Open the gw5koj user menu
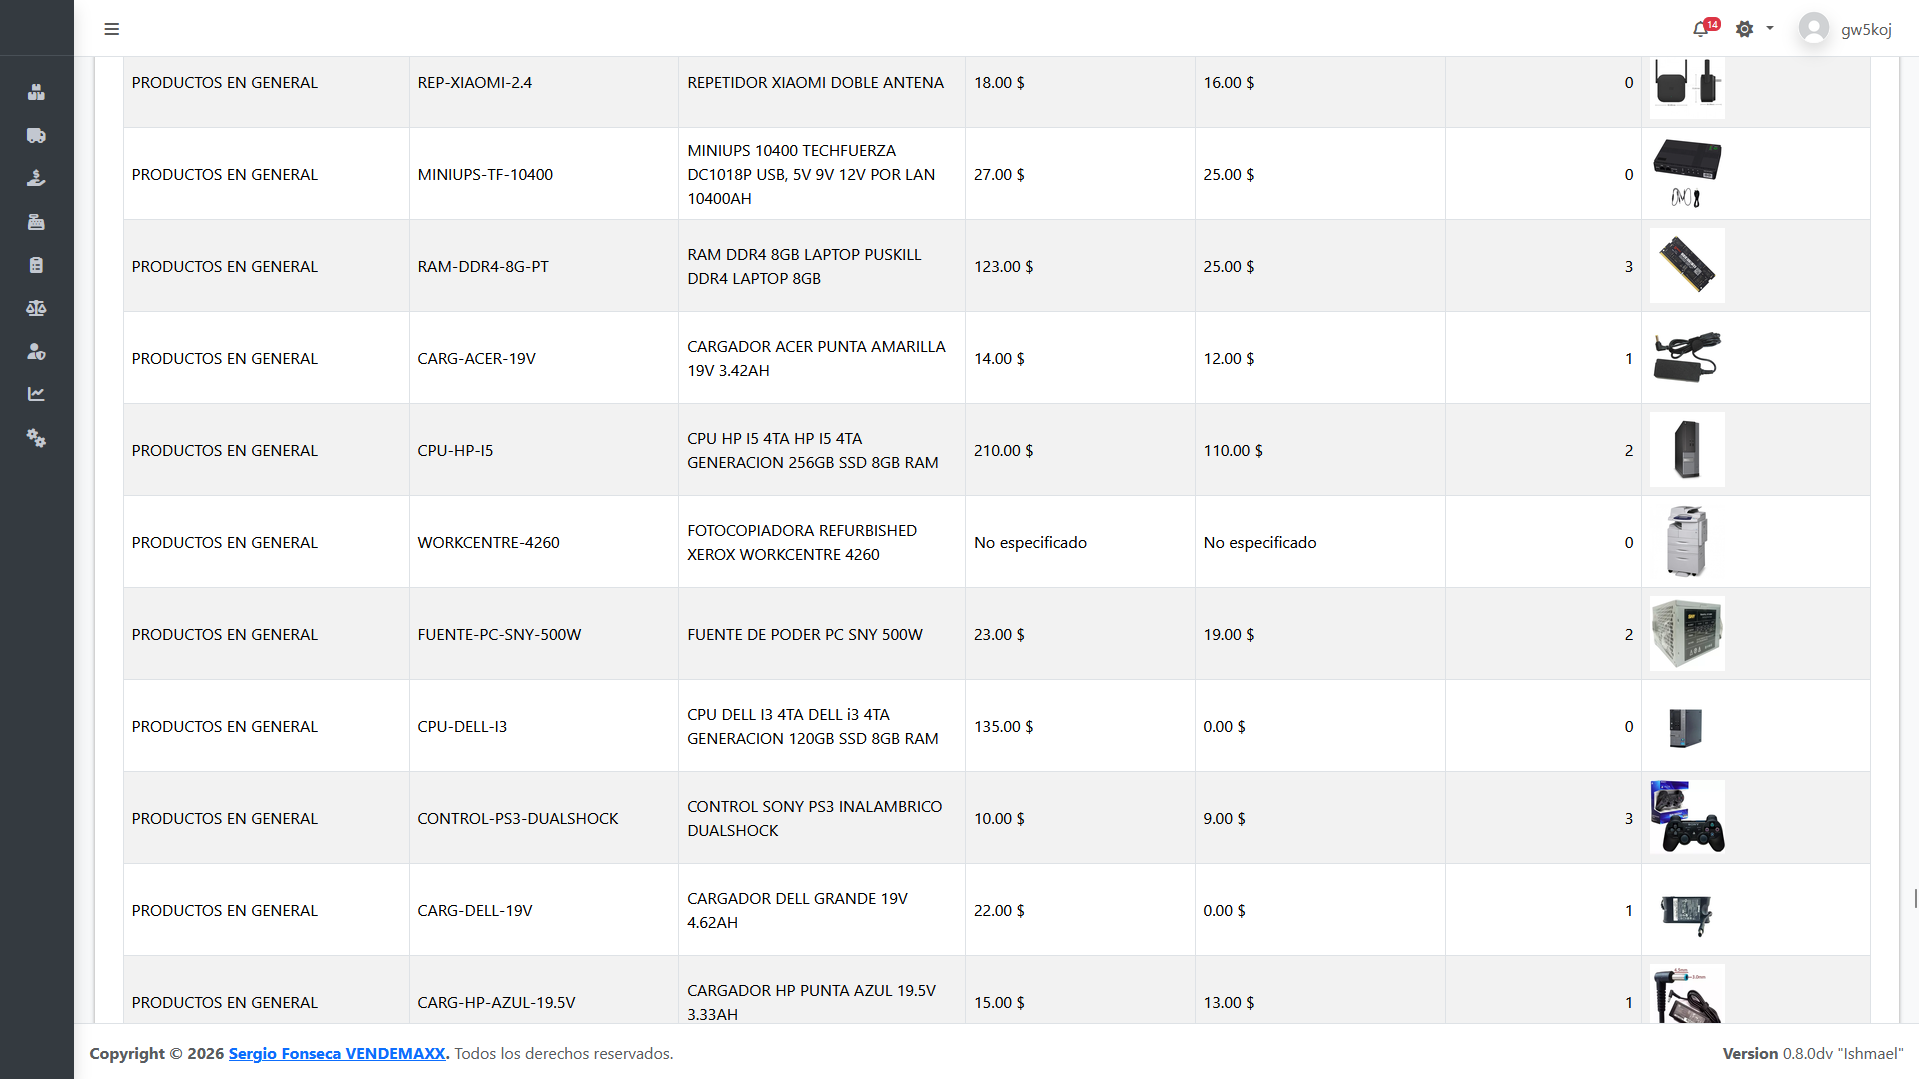This screenshot has height=1079, width=1919. coord(1845,29)
